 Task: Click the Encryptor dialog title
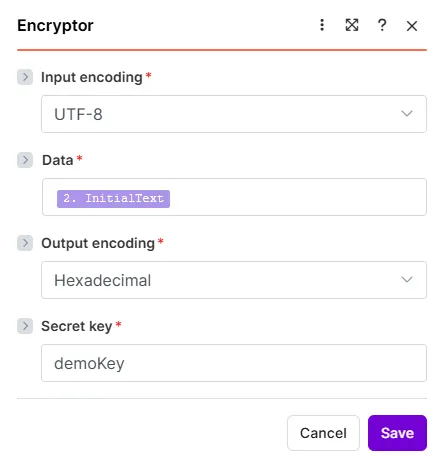coord(55,26)
